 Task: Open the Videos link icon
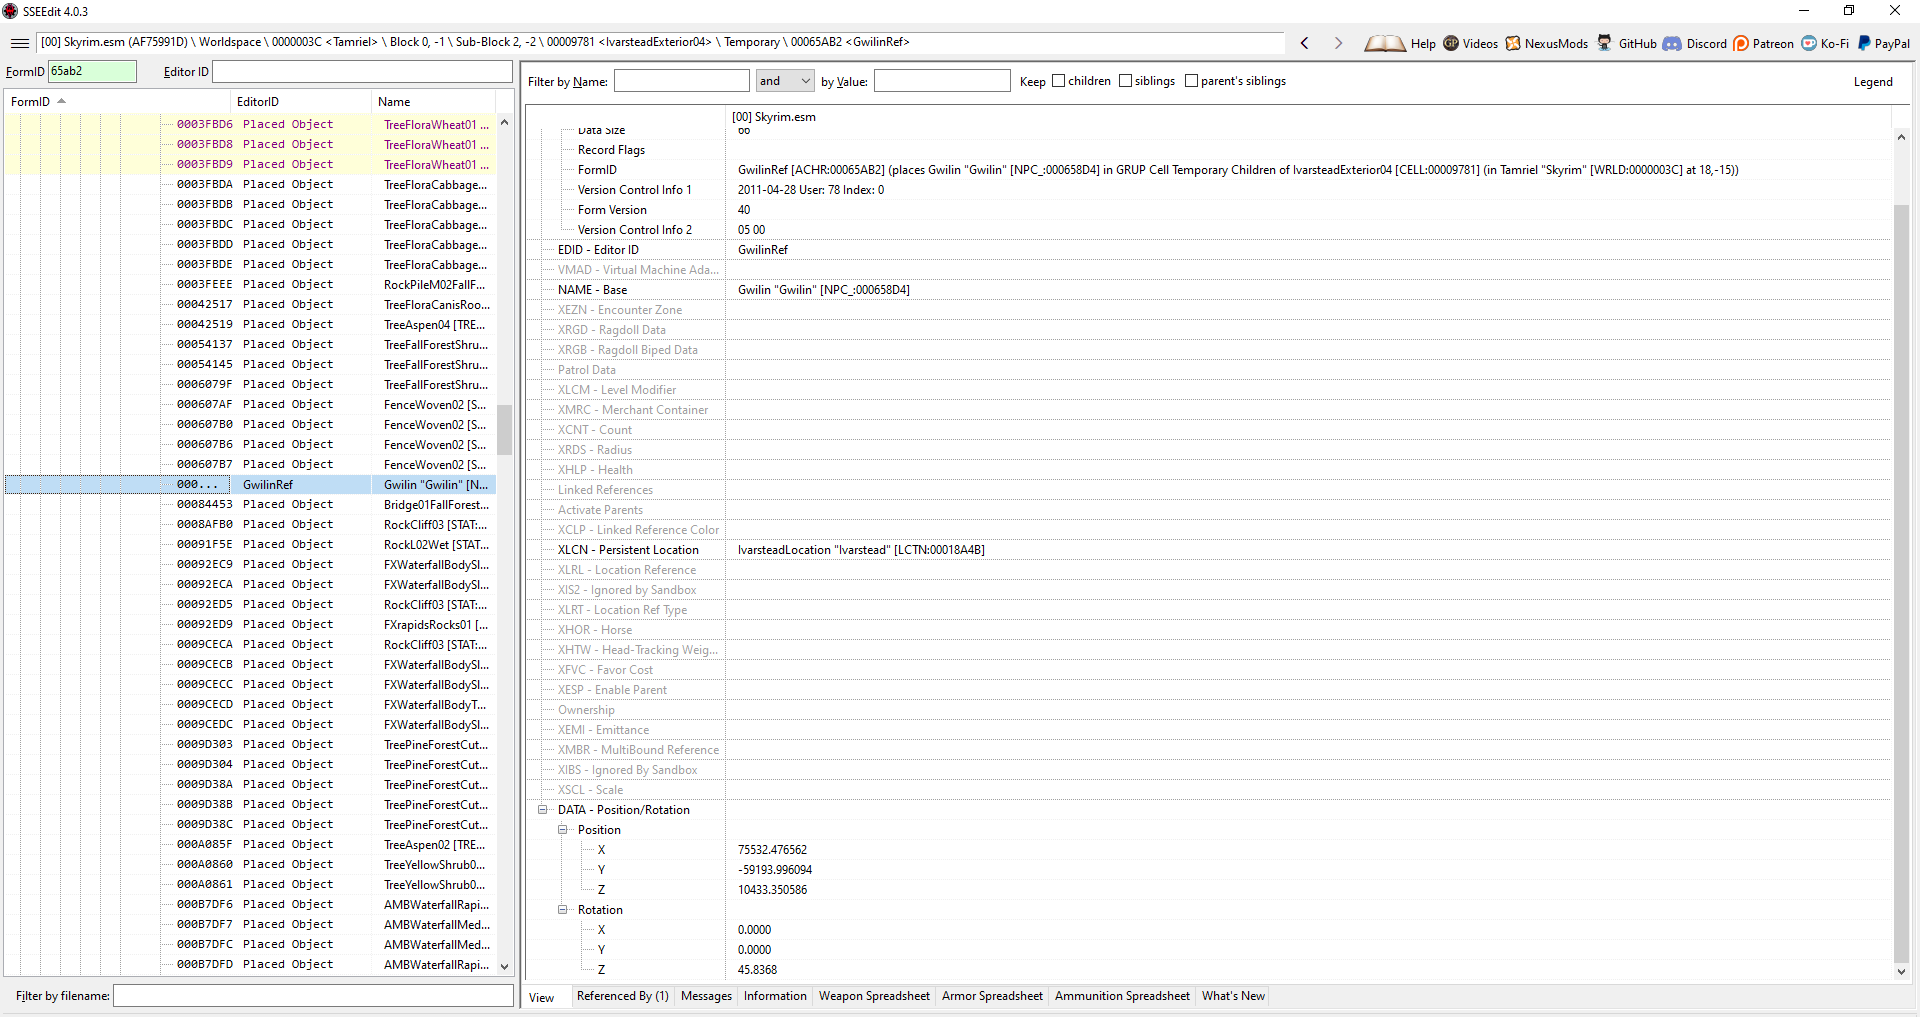[x=1451, y=43]
